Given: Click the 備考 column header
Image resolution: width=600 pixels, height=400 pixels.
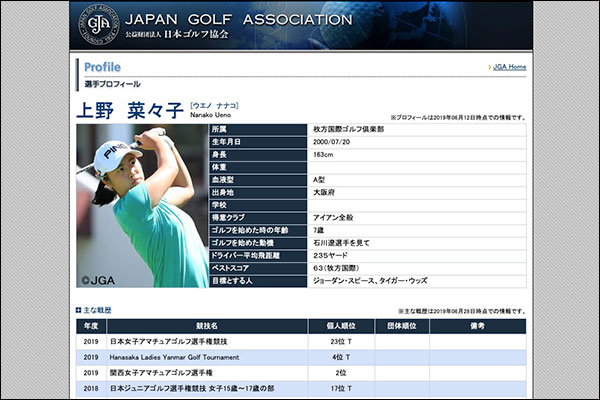Looking at the screenshot, I should (477, 326).
